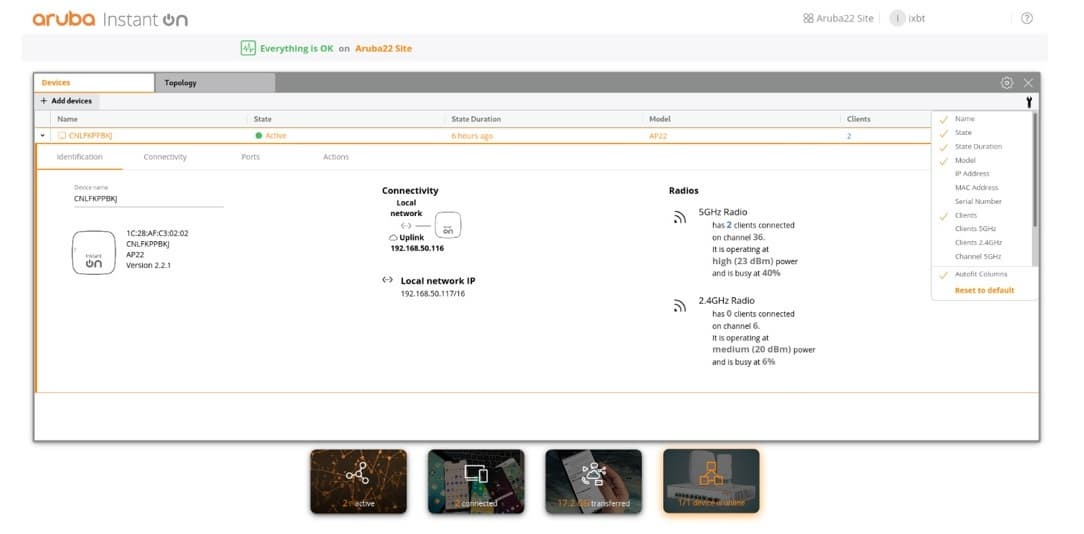1084x534 pixels.
Task: Click the plus Add devices button
Action: (x=66, y=101)
